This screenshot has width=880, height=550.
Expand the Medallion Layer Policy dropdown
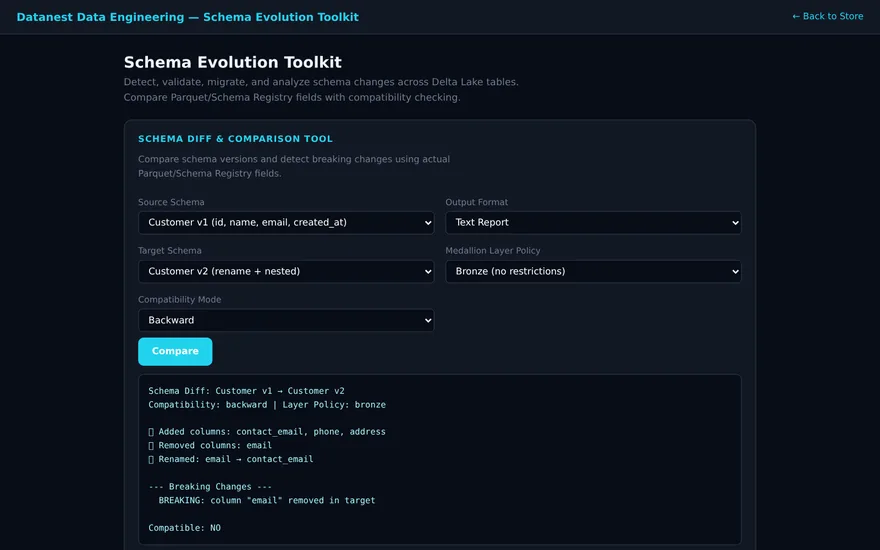coord(593,272)
